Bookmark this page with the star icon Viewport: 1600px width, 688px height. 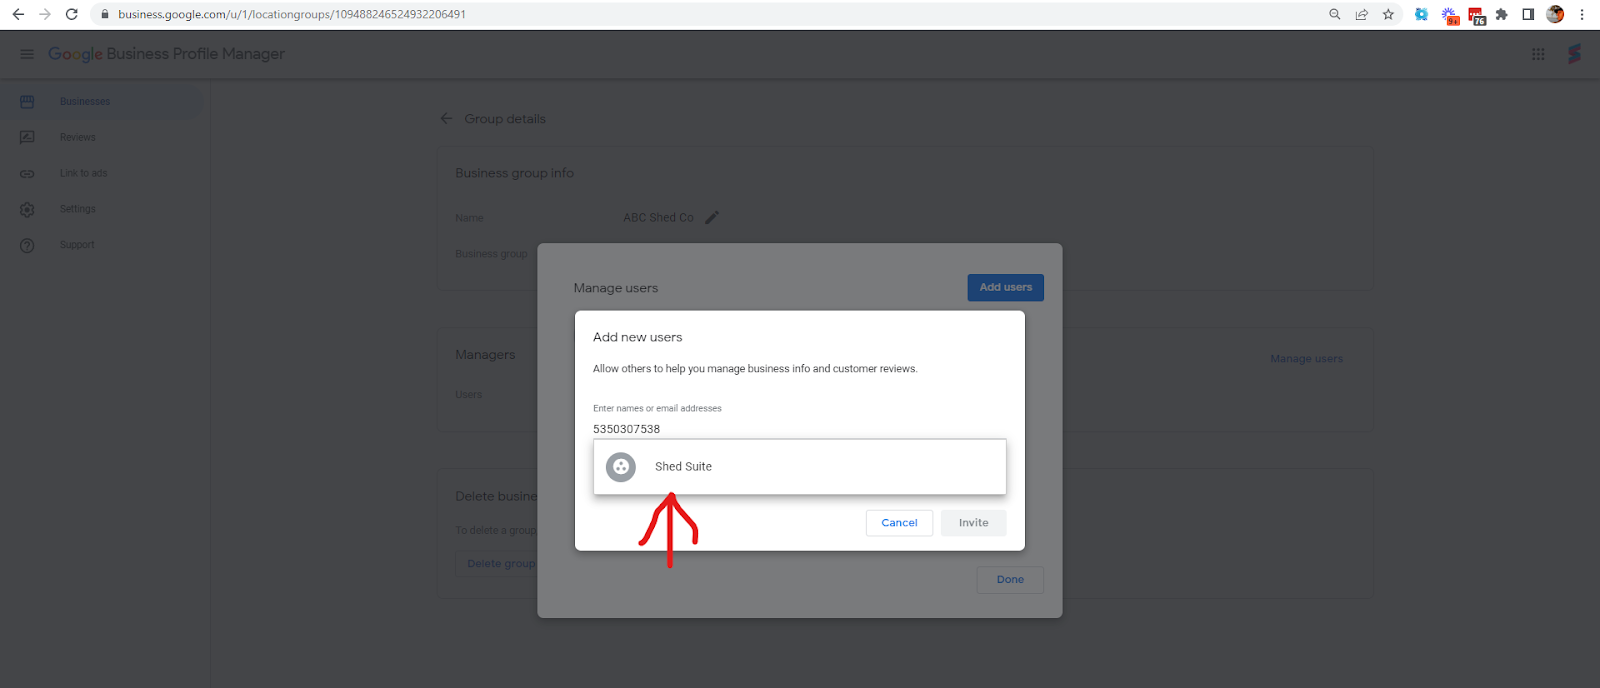(x=1388, y=14)
